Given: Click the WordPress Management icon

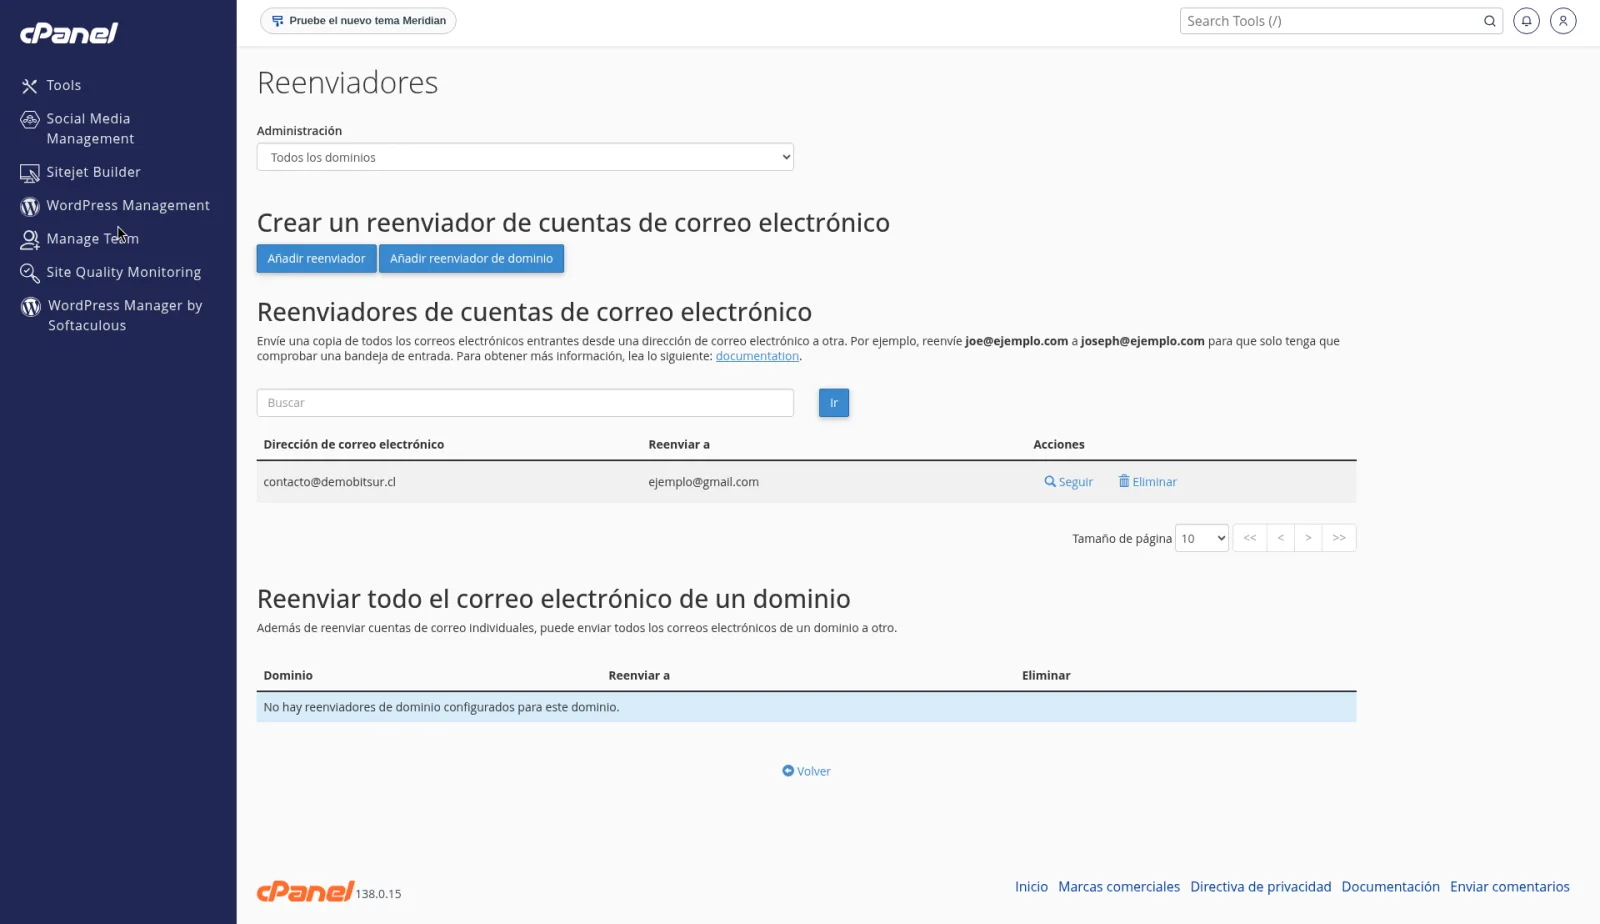Looking at the screenshot, I should point(30,206).
